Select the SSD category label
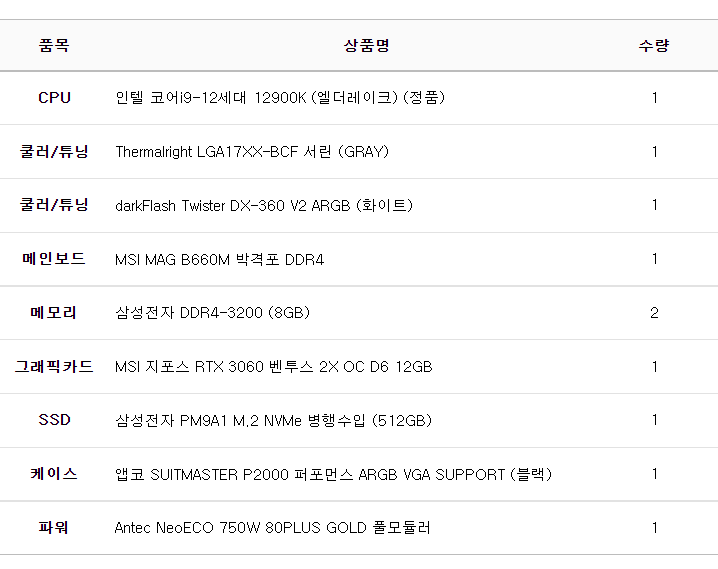Viewport: 718px width, 569px height. pos(54,420)
